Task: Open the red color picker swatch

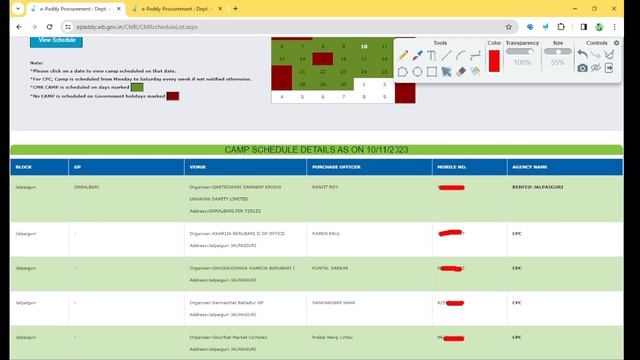Action: click(x=494, y=61)
